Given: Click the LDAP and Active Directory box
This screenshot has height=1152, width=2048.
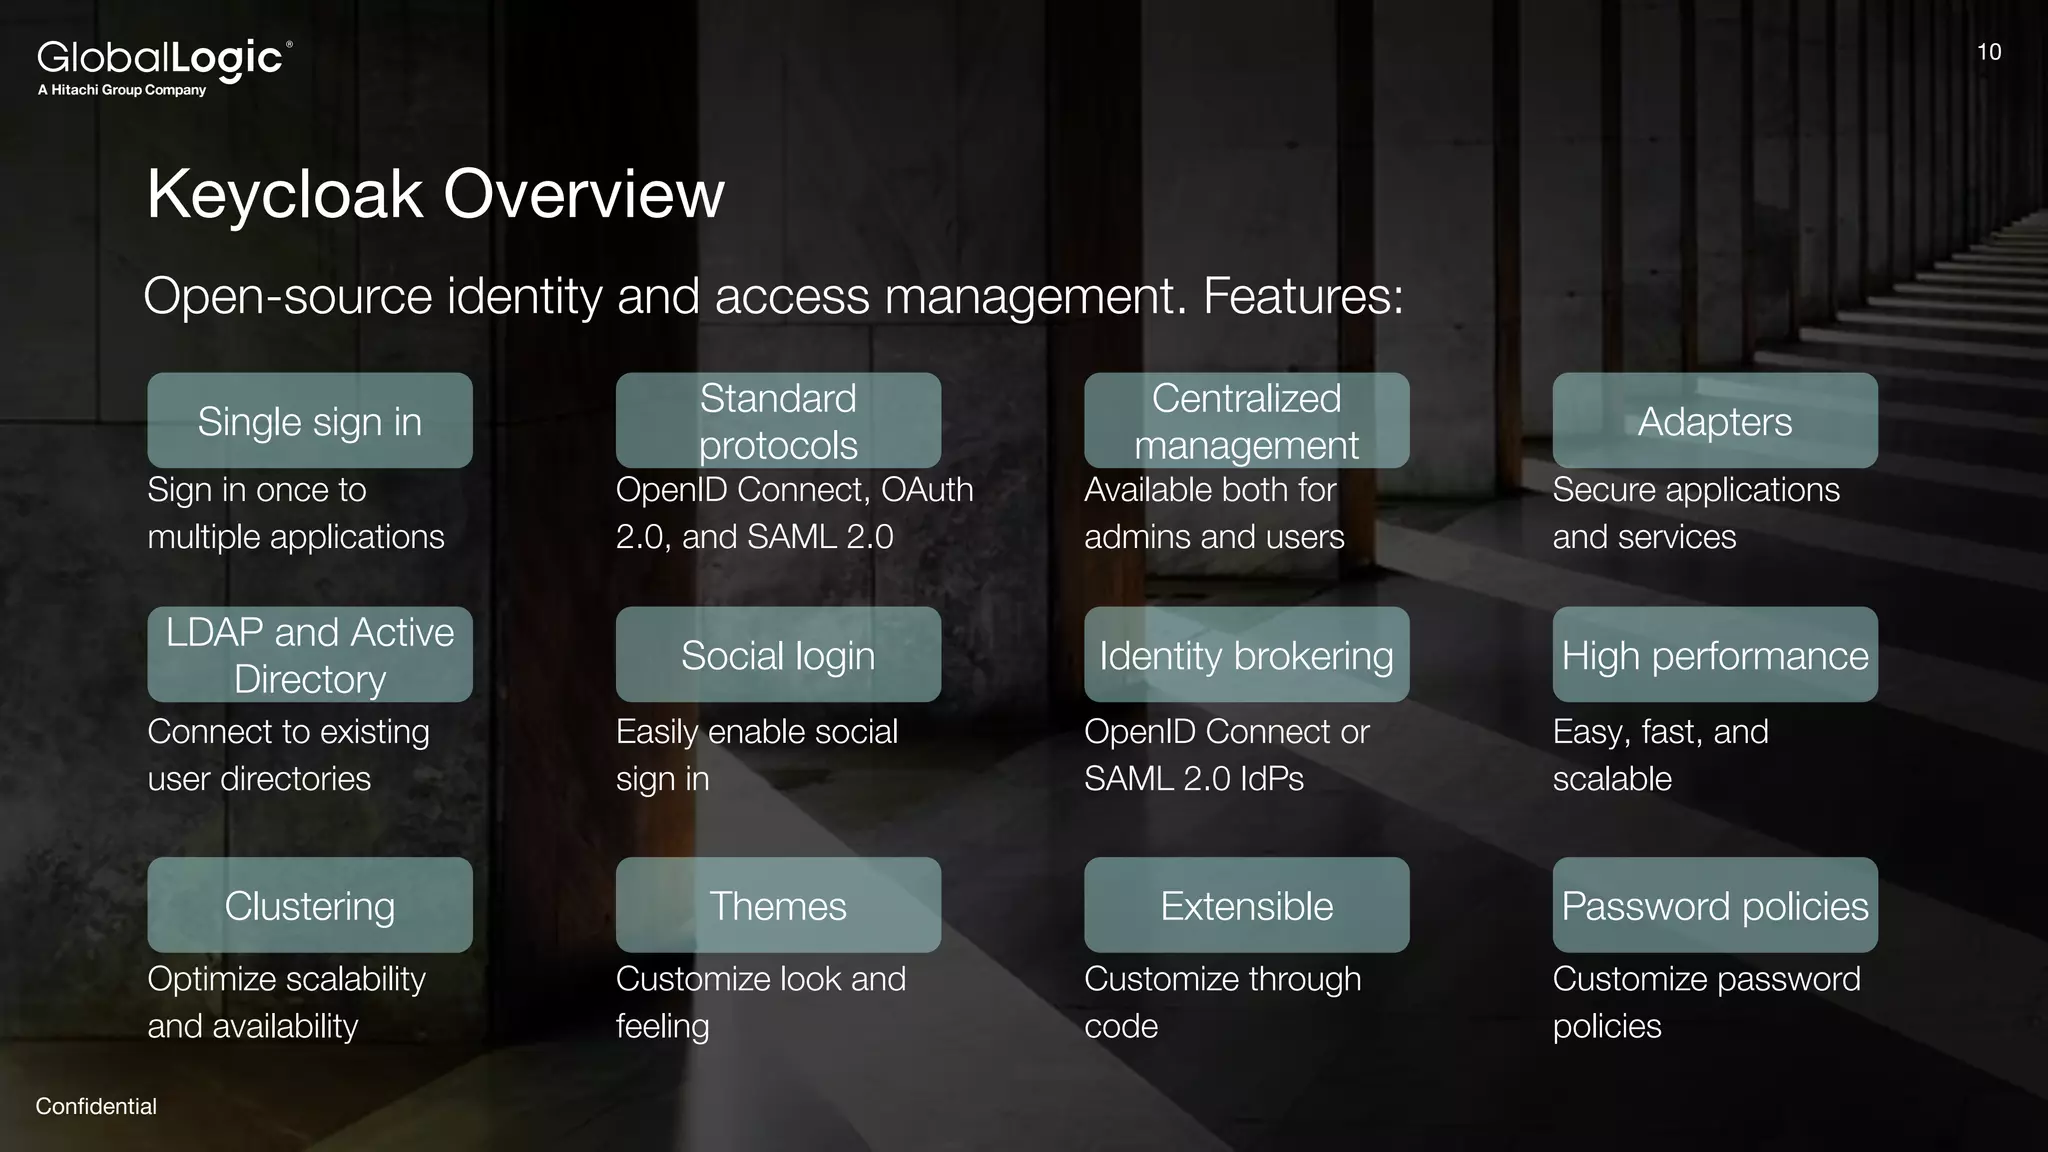Looking at the screenshot, I should click(x=310, y=655).
